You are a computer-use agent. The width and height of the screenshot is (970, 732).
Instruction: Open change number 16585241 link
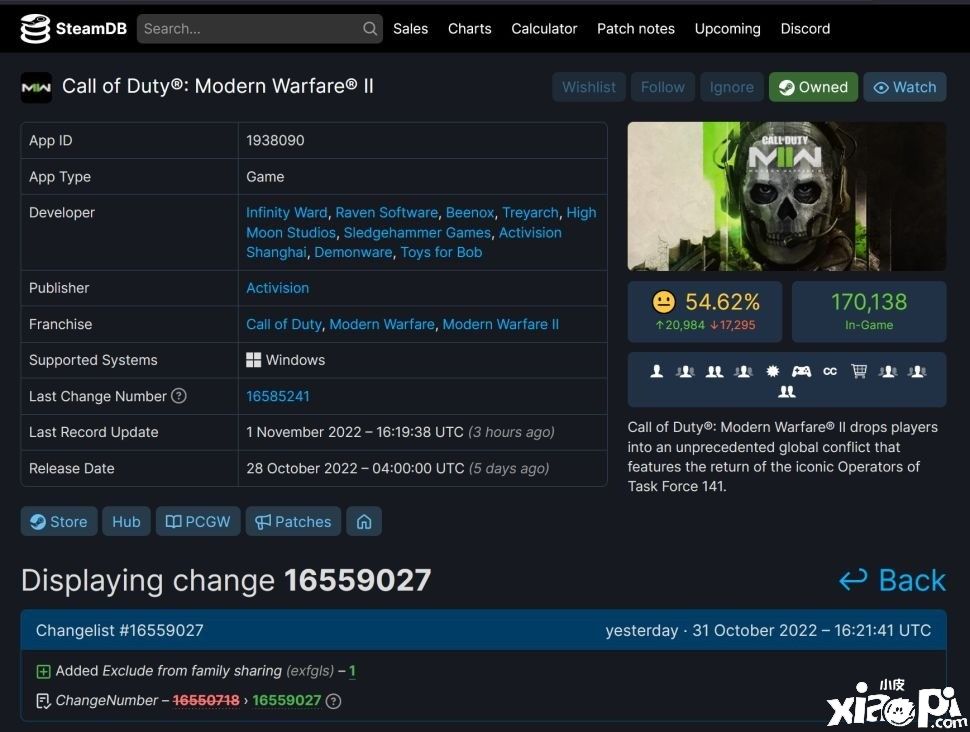pyautogui.click(x=278, y=396)
